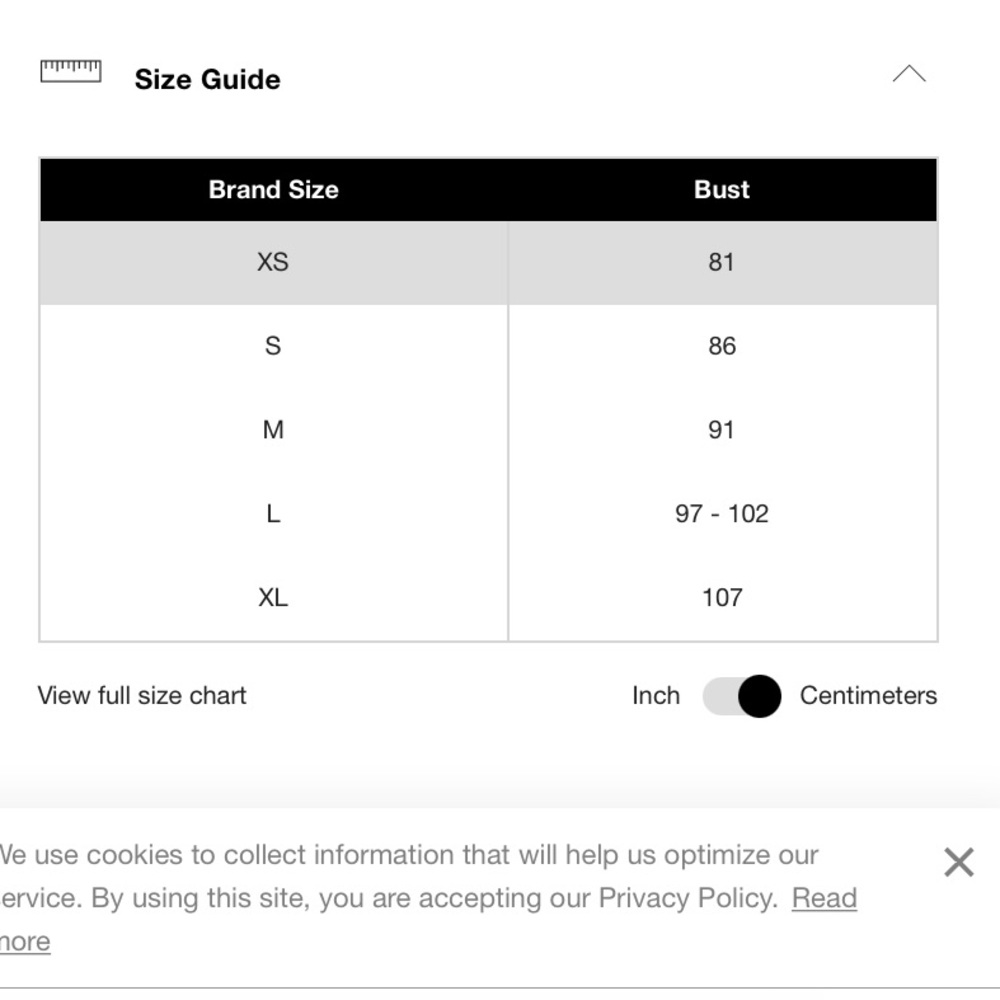Click the Brand Size column header
1000x1000 pixels.
pyautogui.click(x=273, y=190)
